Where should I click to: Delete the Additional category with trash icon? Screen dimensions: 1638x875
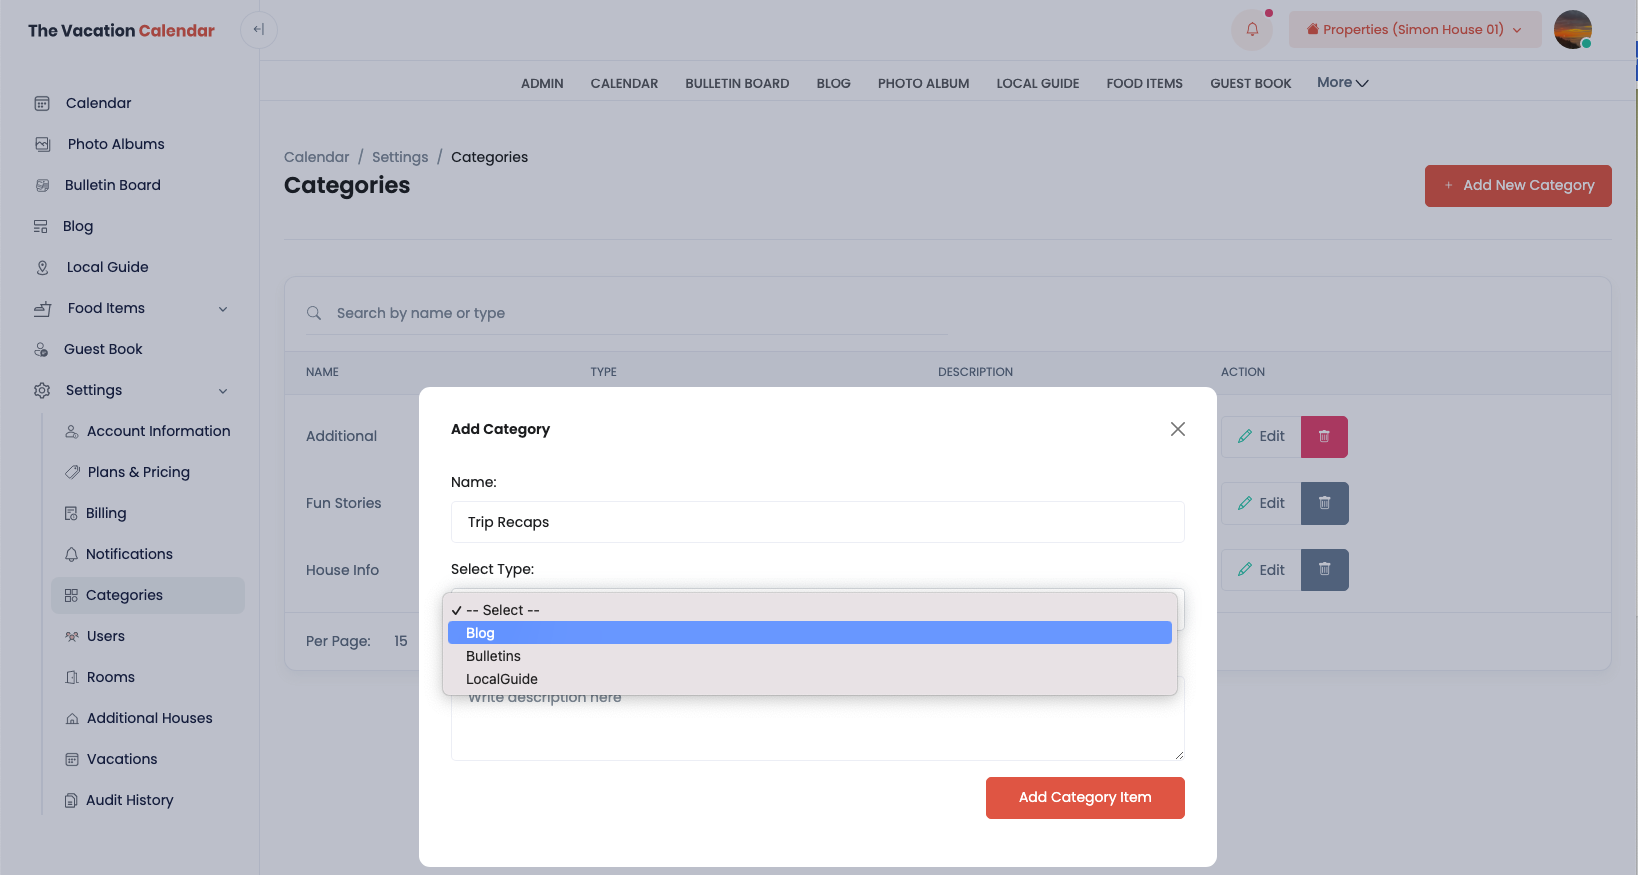point(1324,437)
